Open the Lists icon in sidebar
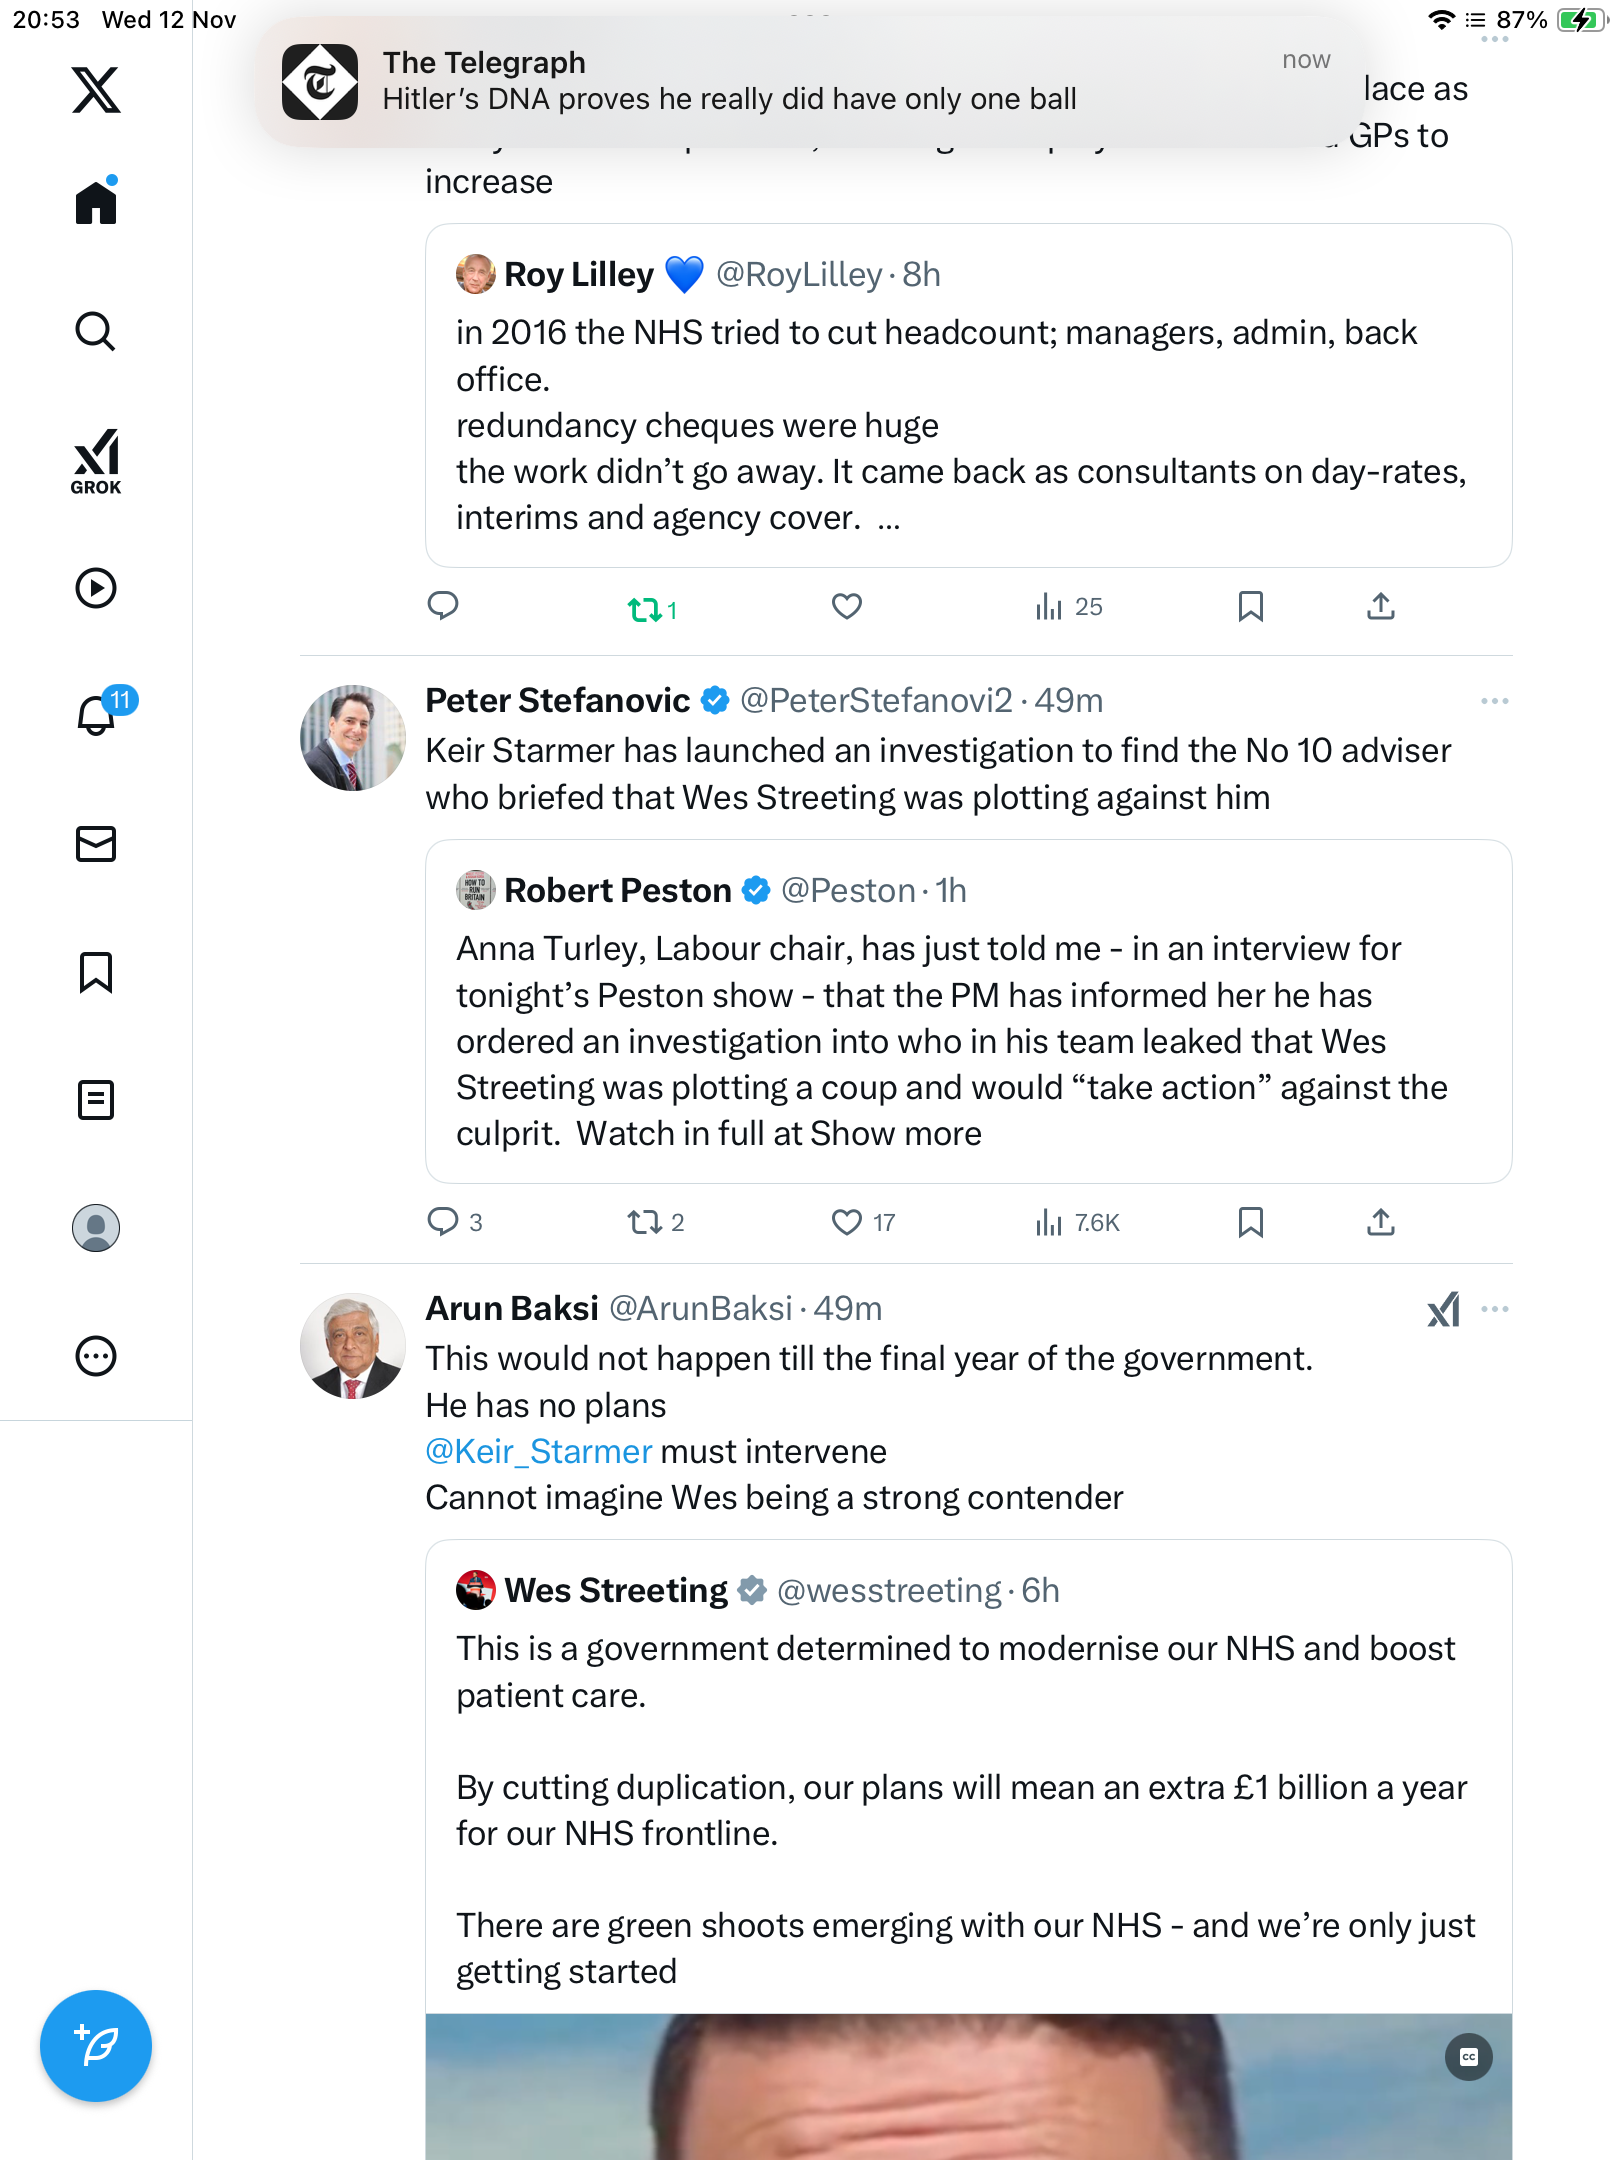Viewport: 1620px width, 2160px height. (x=96, y=1100)
